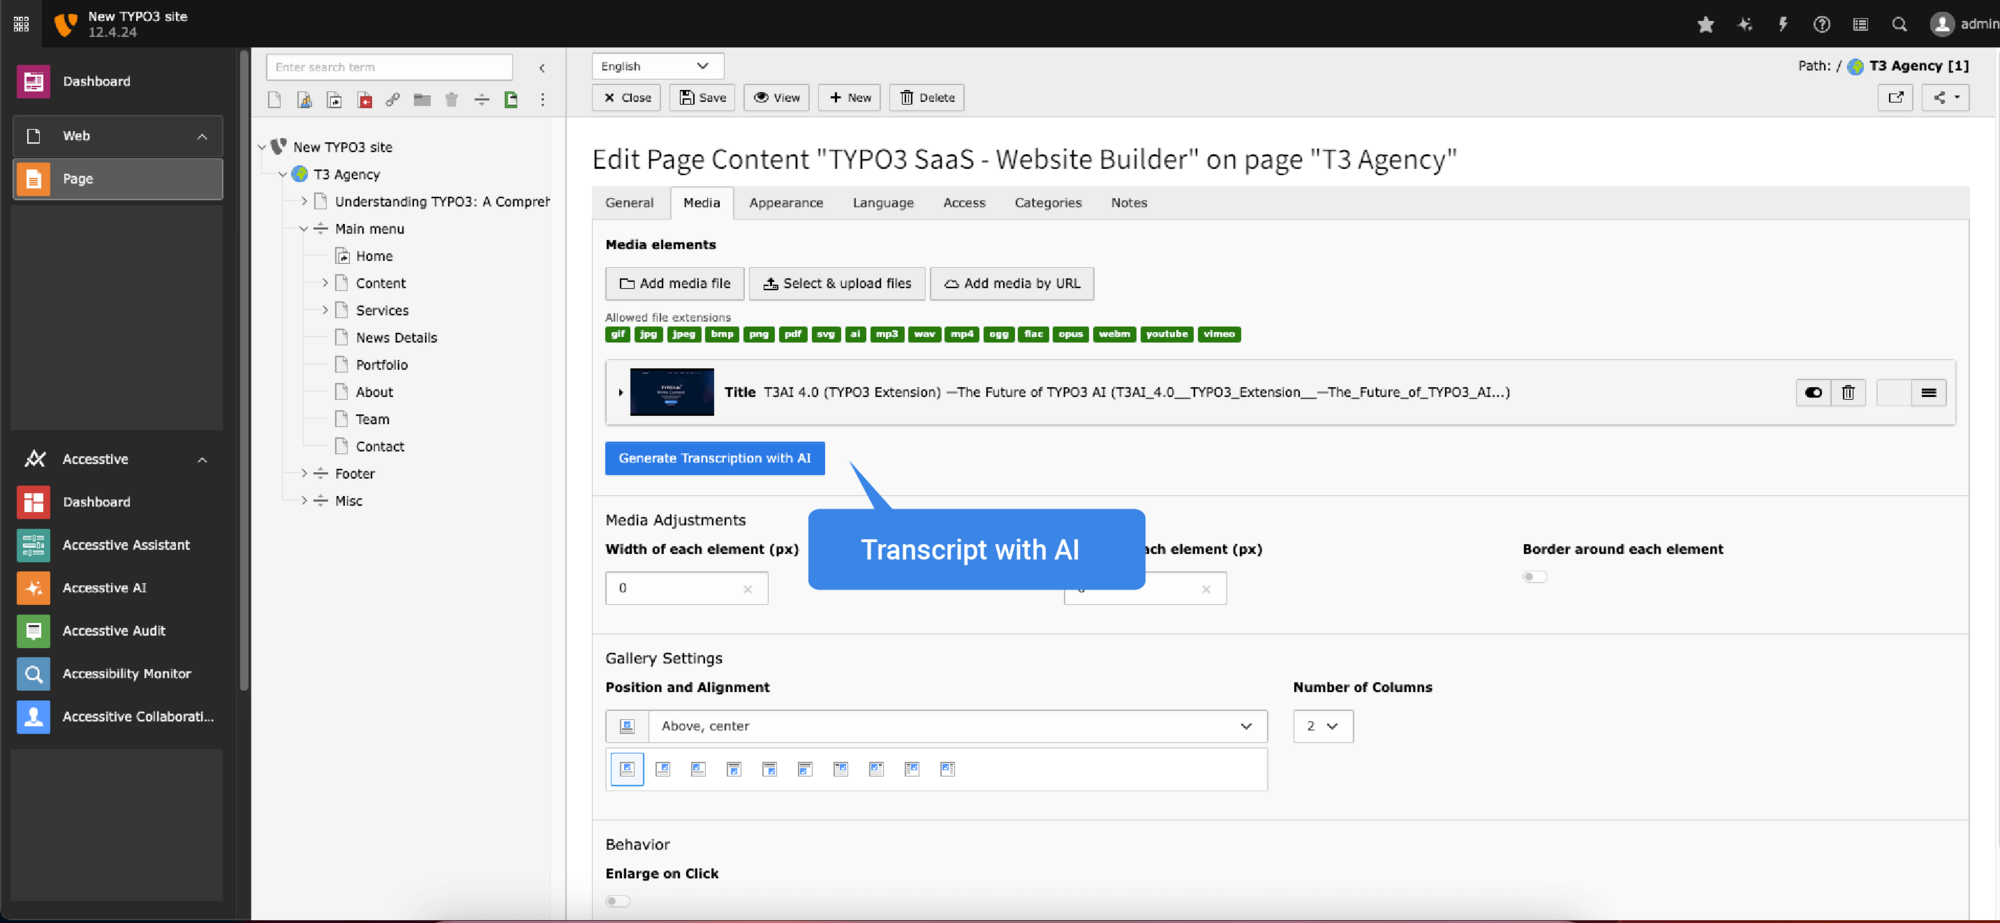Viewport: 2000px width, 923px height.
Task: Toggle visibility of the T3AI media element
Action: (1813, 393)
